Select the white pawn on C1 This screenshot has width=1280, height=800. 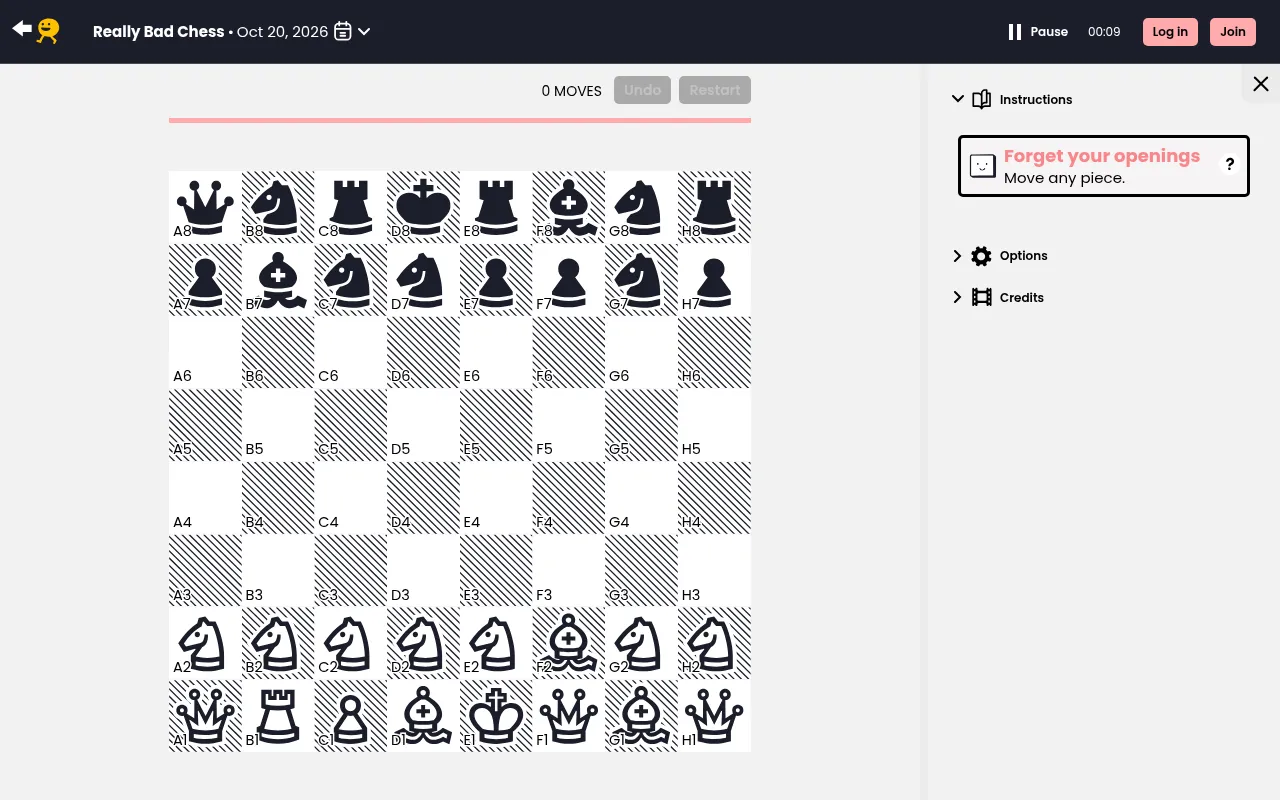(x=350, y=716)
